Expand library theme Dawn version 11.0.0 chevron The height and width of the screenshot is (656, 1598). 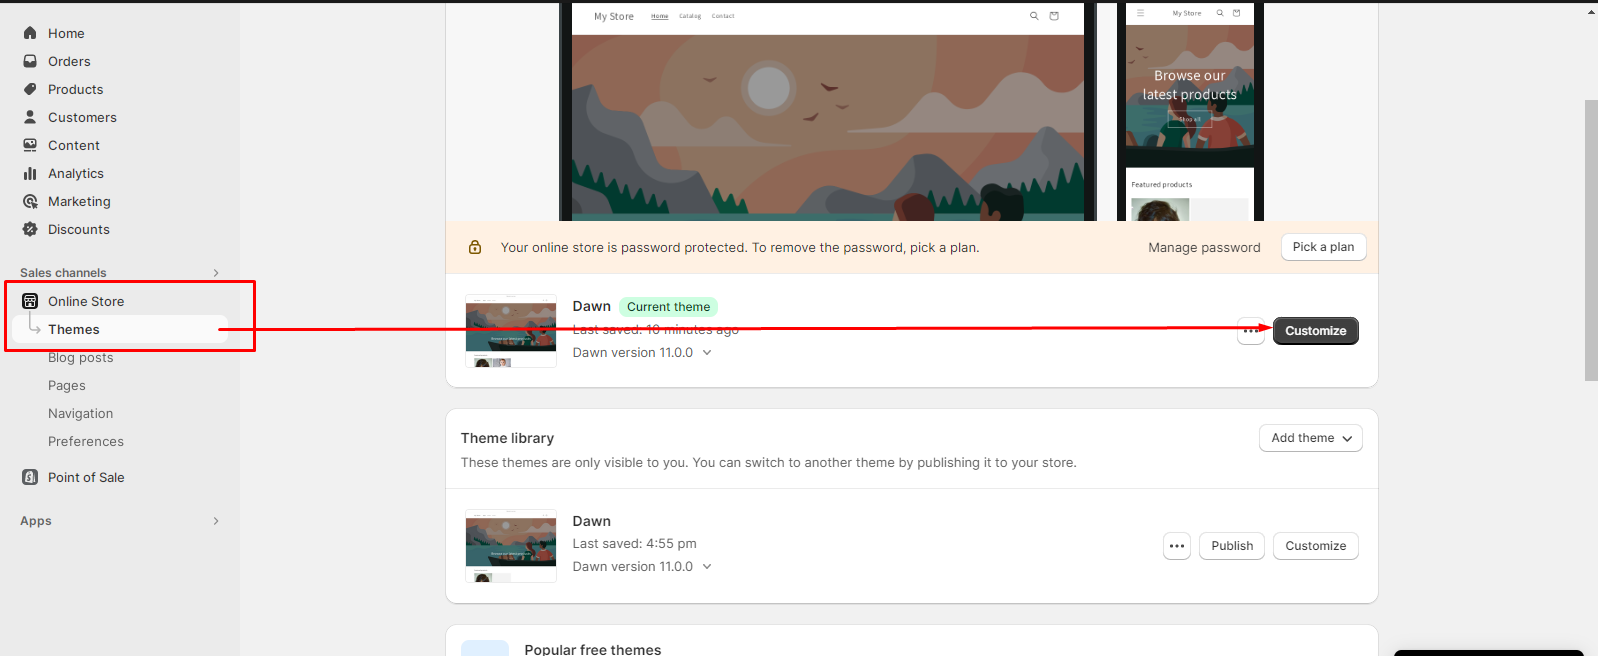tap(707, 566)
